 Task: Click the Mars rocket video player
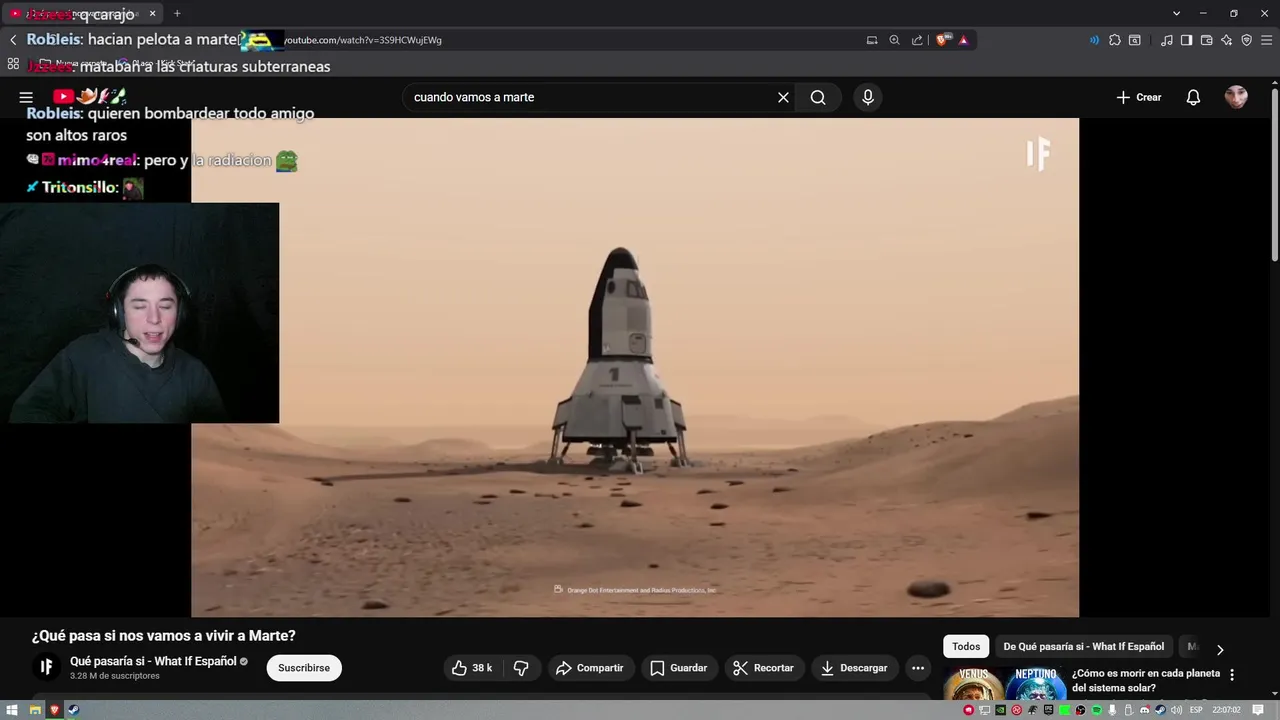635,367
